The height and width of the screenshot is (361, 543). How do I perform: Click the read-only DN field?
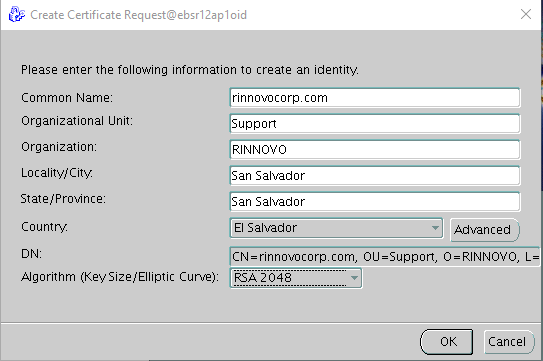pyautogui.click(x=385, y=257)
